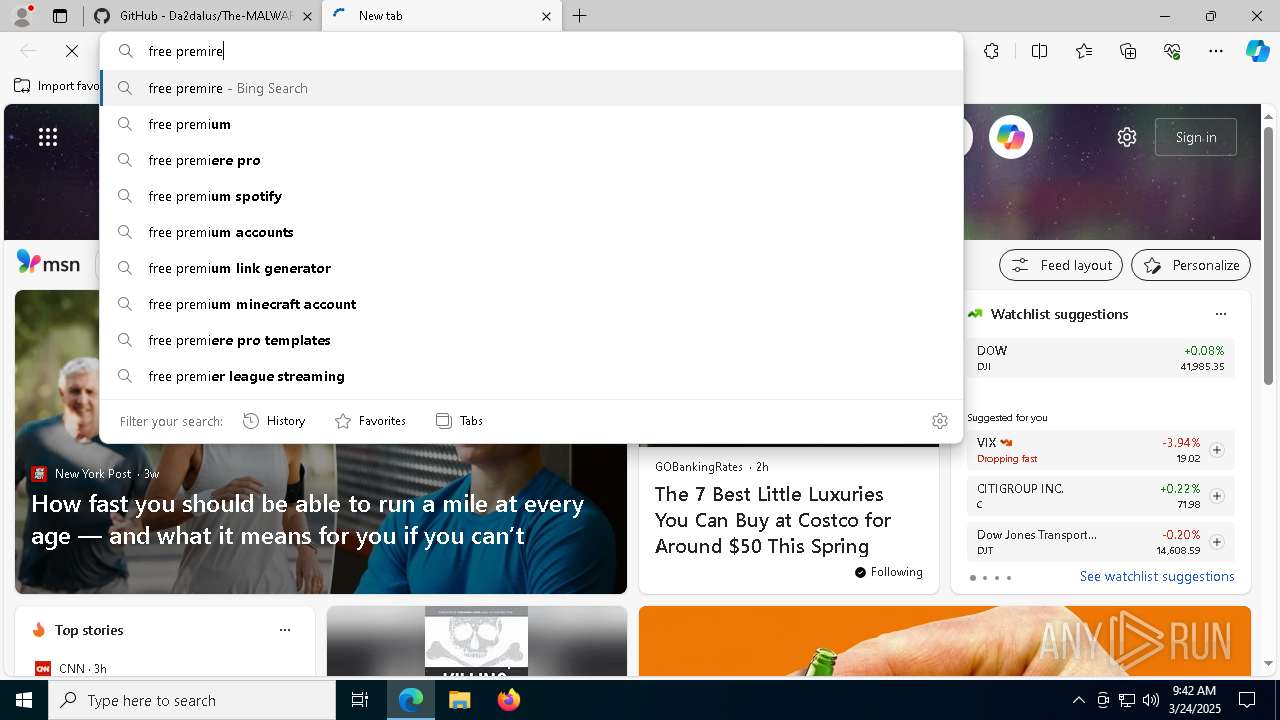Open the Collections icon

[x=1128, y=51]
